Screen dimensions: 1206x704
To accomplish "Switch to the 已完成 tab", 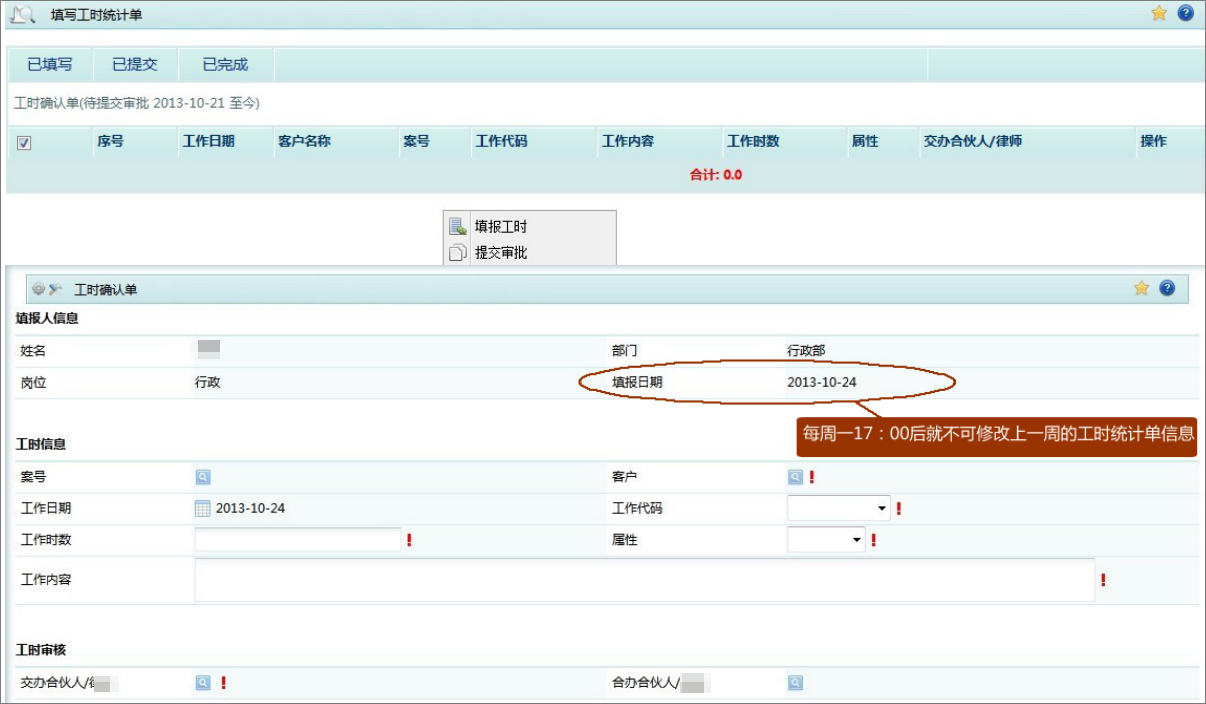I will [x=225, y=65].
